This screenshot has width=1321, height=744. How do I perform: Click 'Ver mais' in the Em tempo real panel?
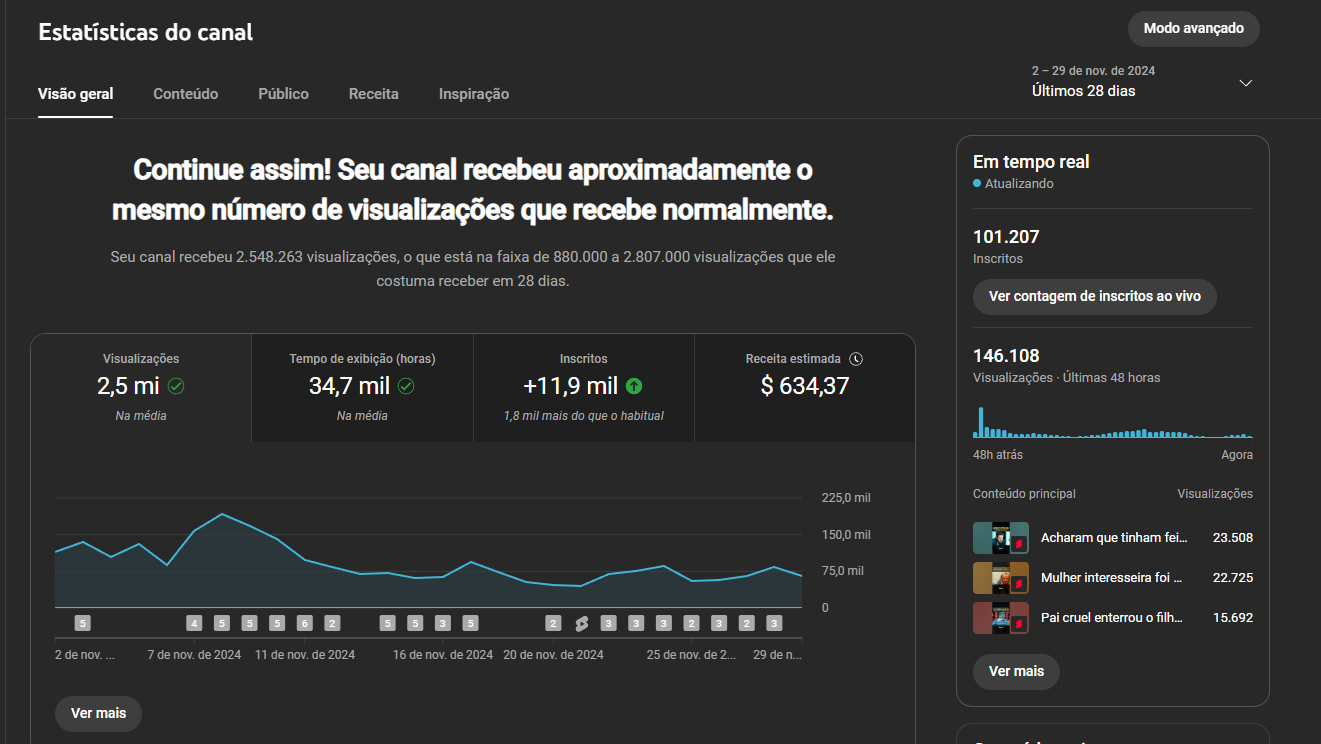point(1016,672)
